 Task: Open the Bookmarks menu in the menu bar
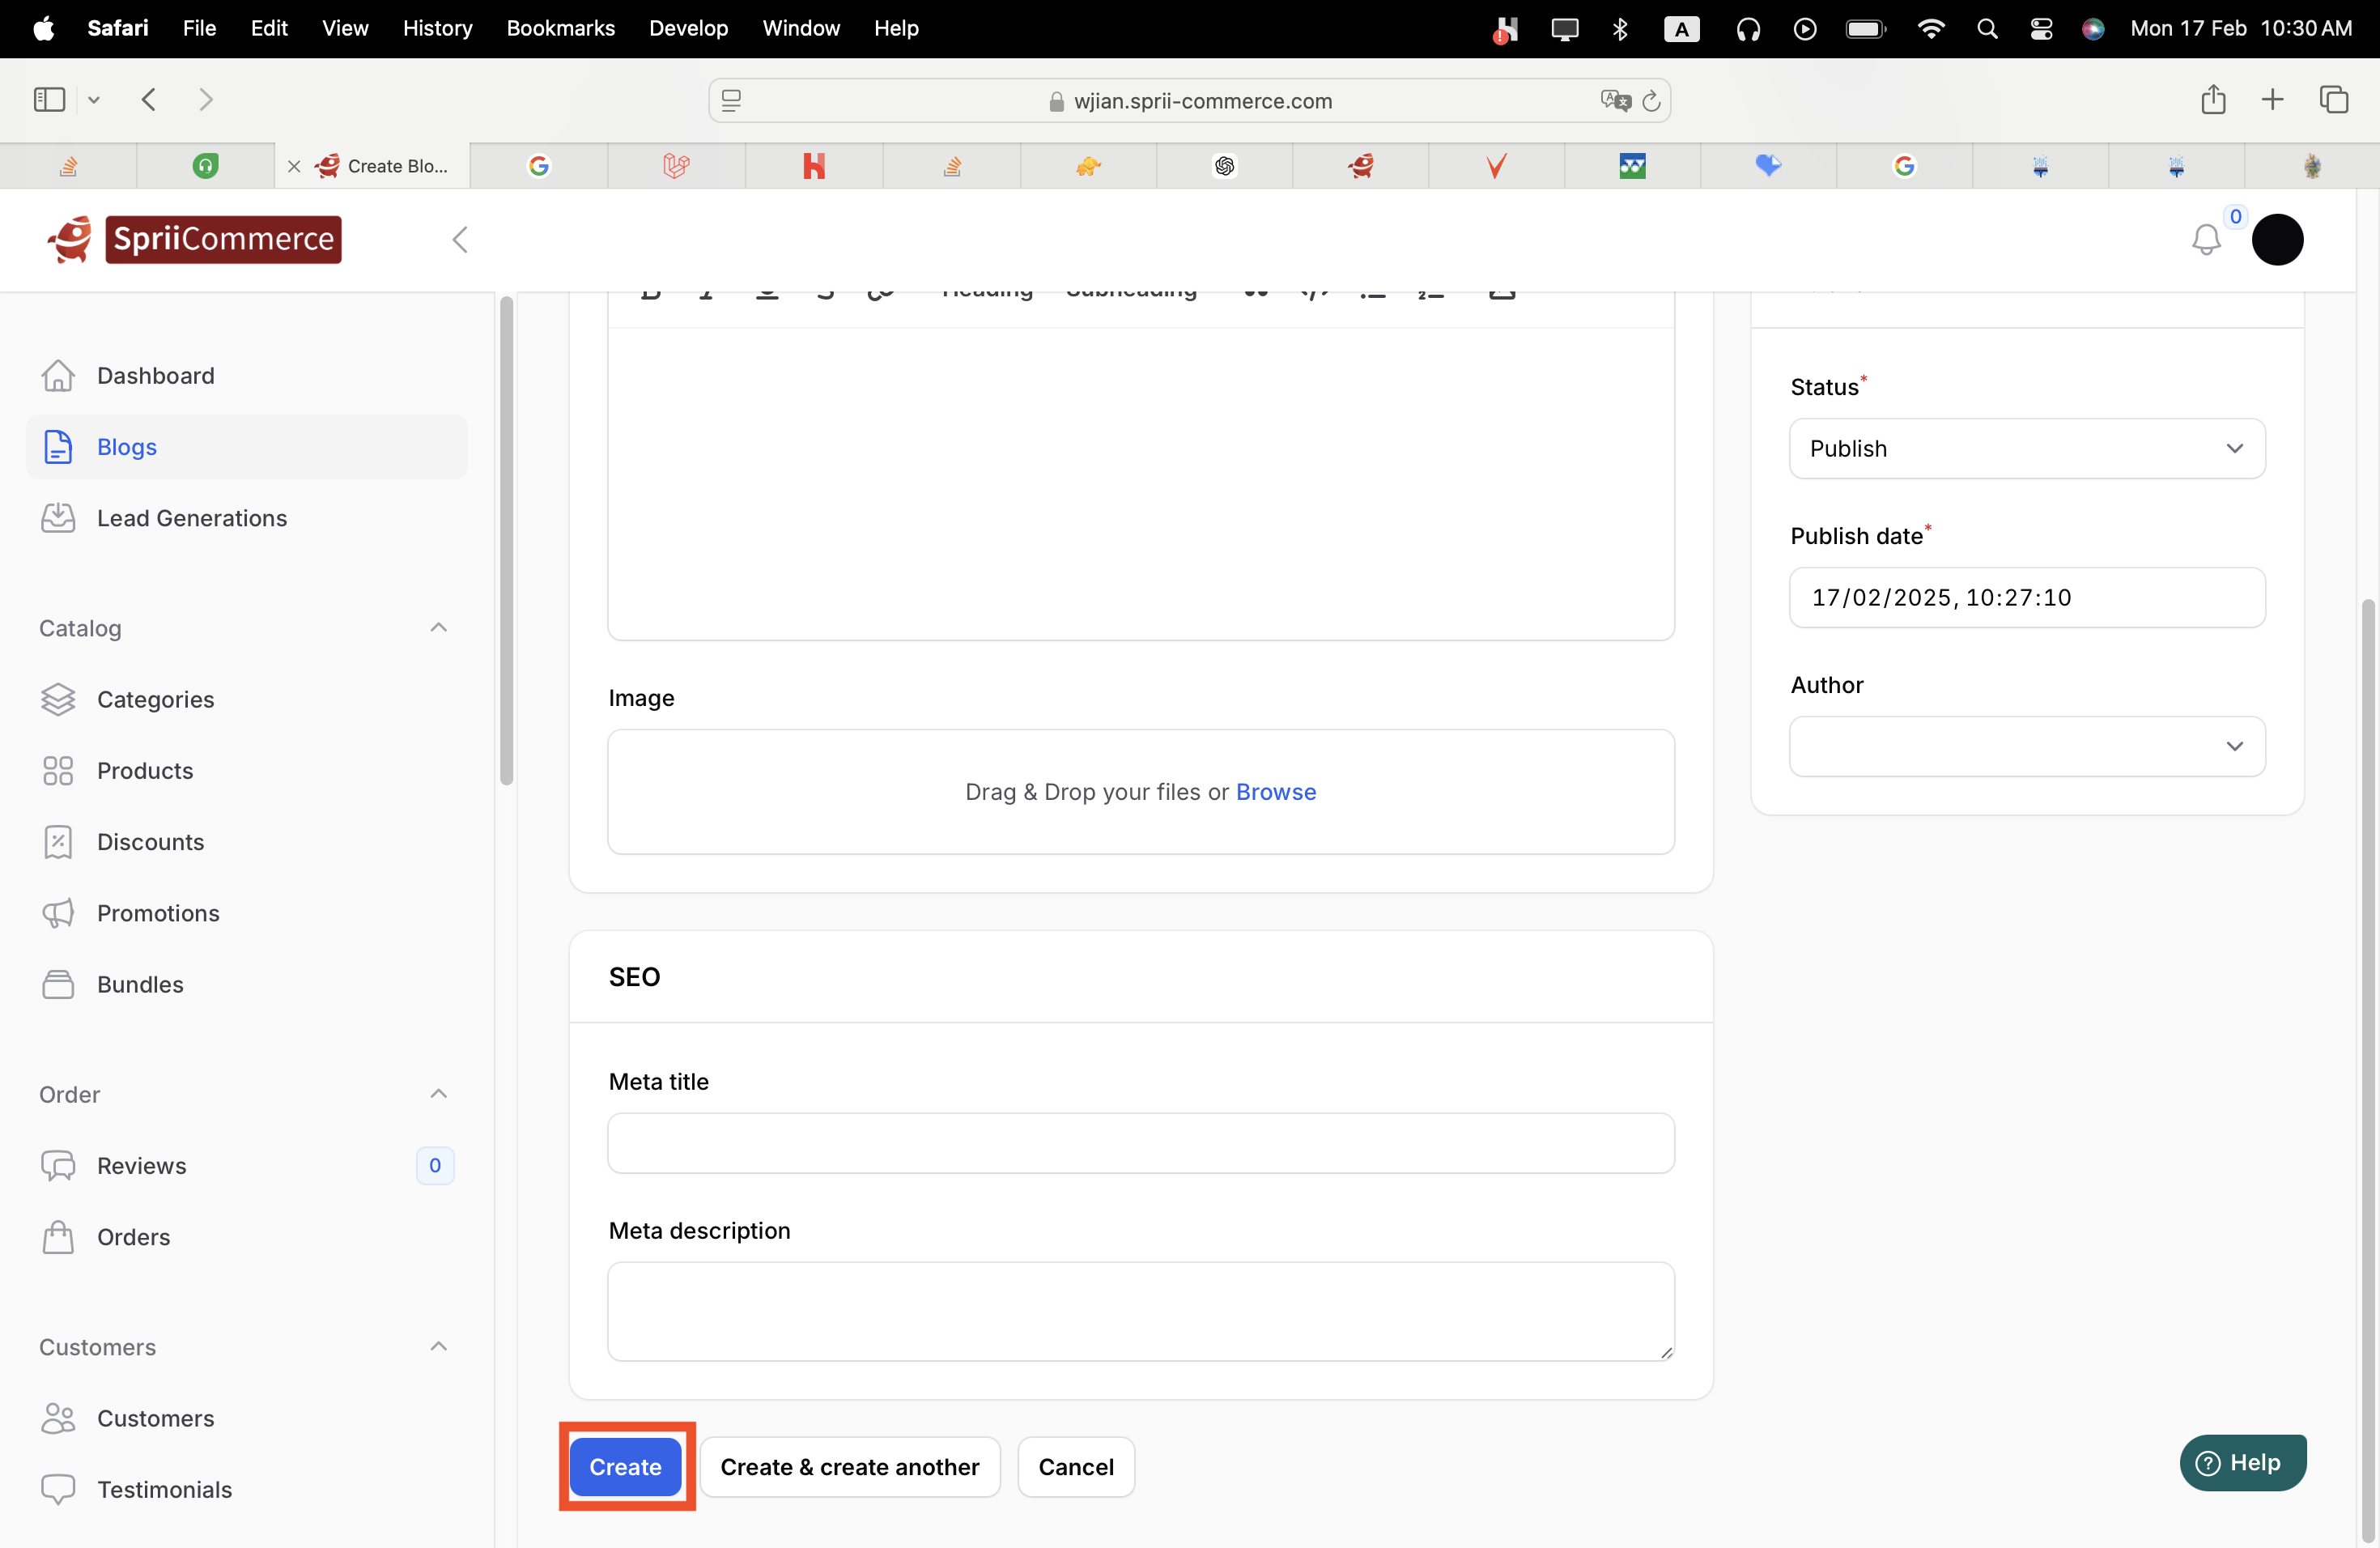(x=560, y=28)
